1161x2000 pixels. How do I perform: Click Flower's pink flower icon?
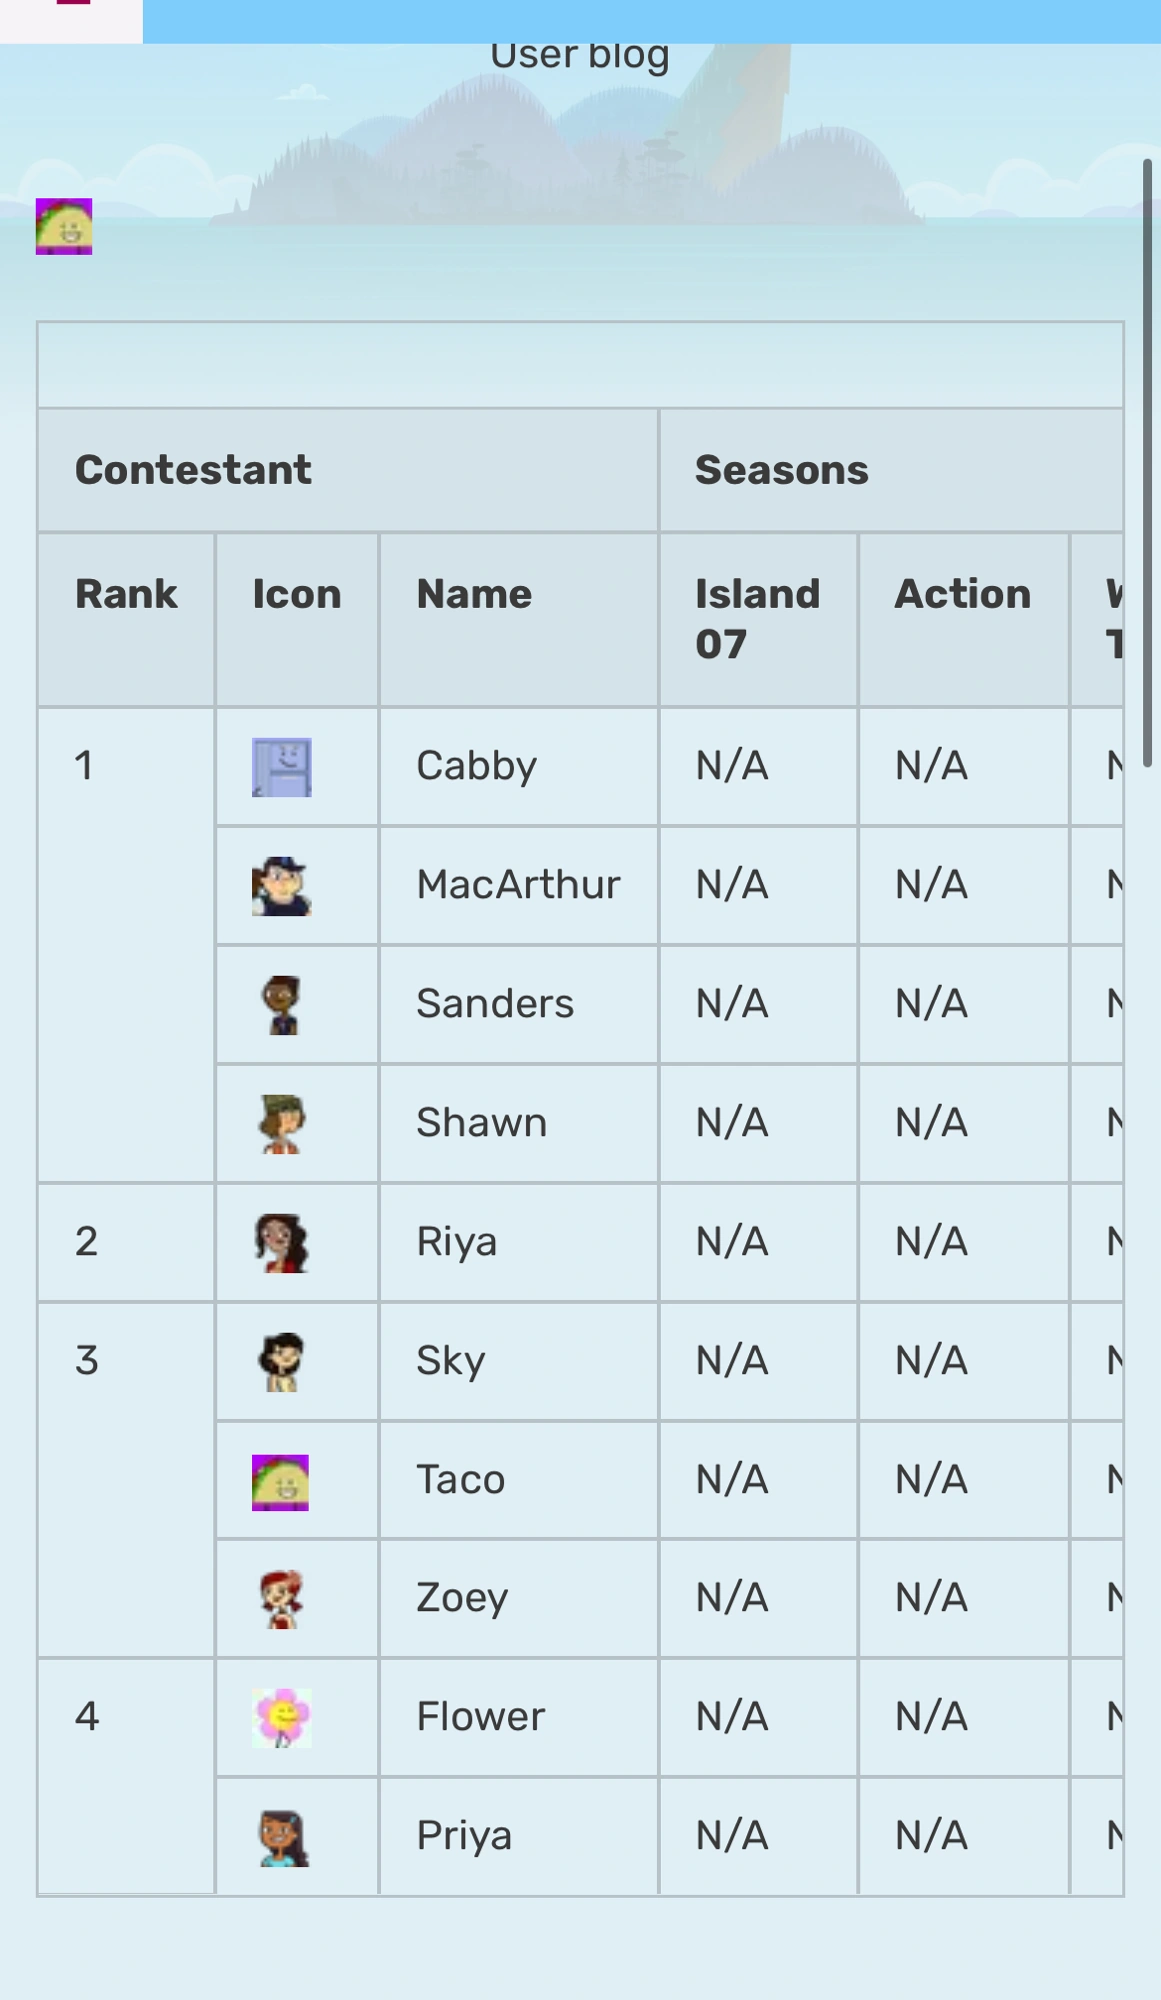[282, 1718]
